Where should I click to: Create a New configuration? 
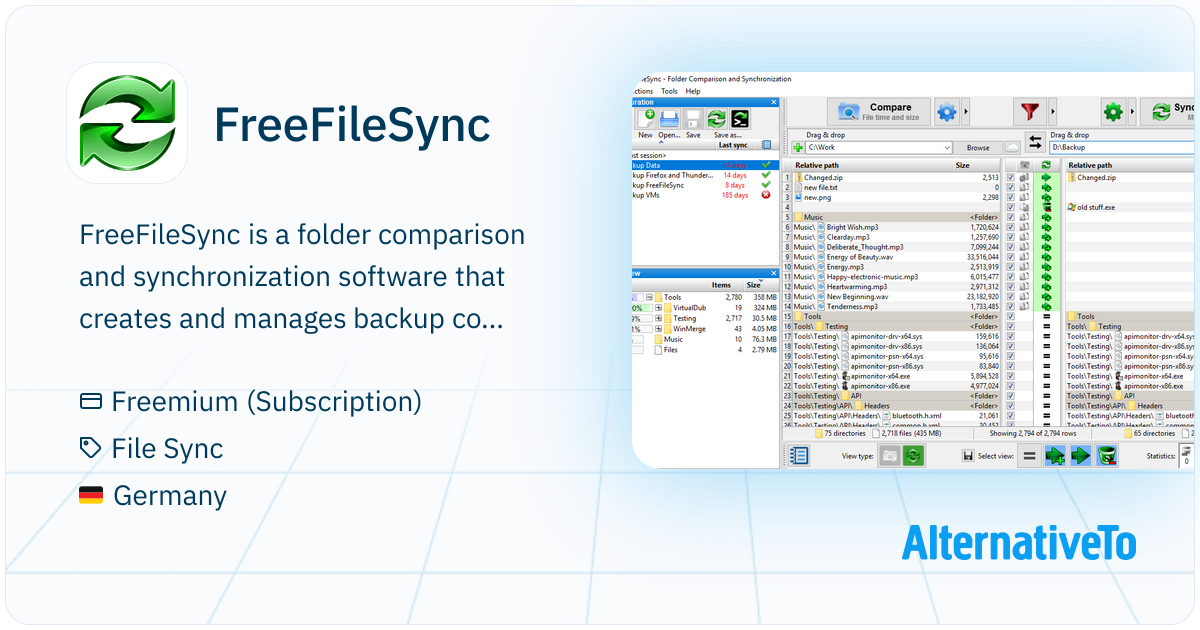(x=645, y=119)
